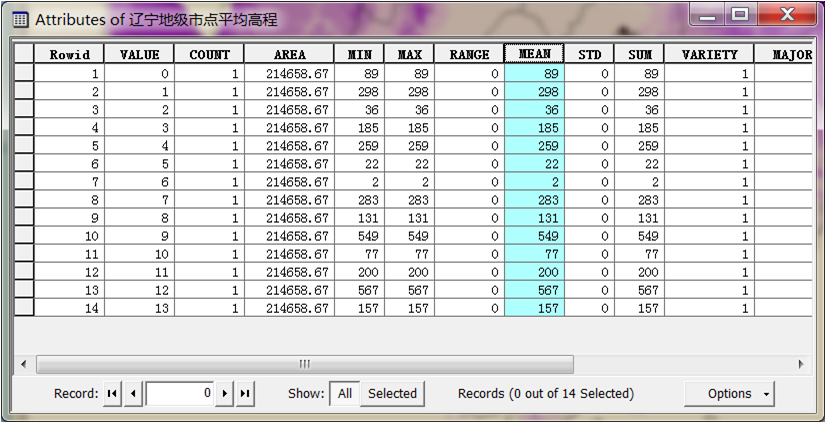This screenshot has height=423, width=826.
Task: Maximize the Attributes window
Action: tap(740, 16)
